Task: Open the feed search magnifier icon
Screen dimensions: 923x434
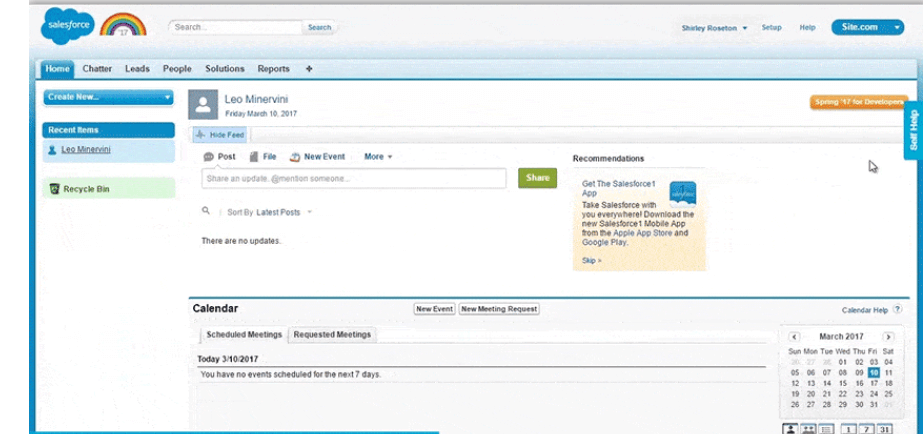Action: [x=205, y=210]
